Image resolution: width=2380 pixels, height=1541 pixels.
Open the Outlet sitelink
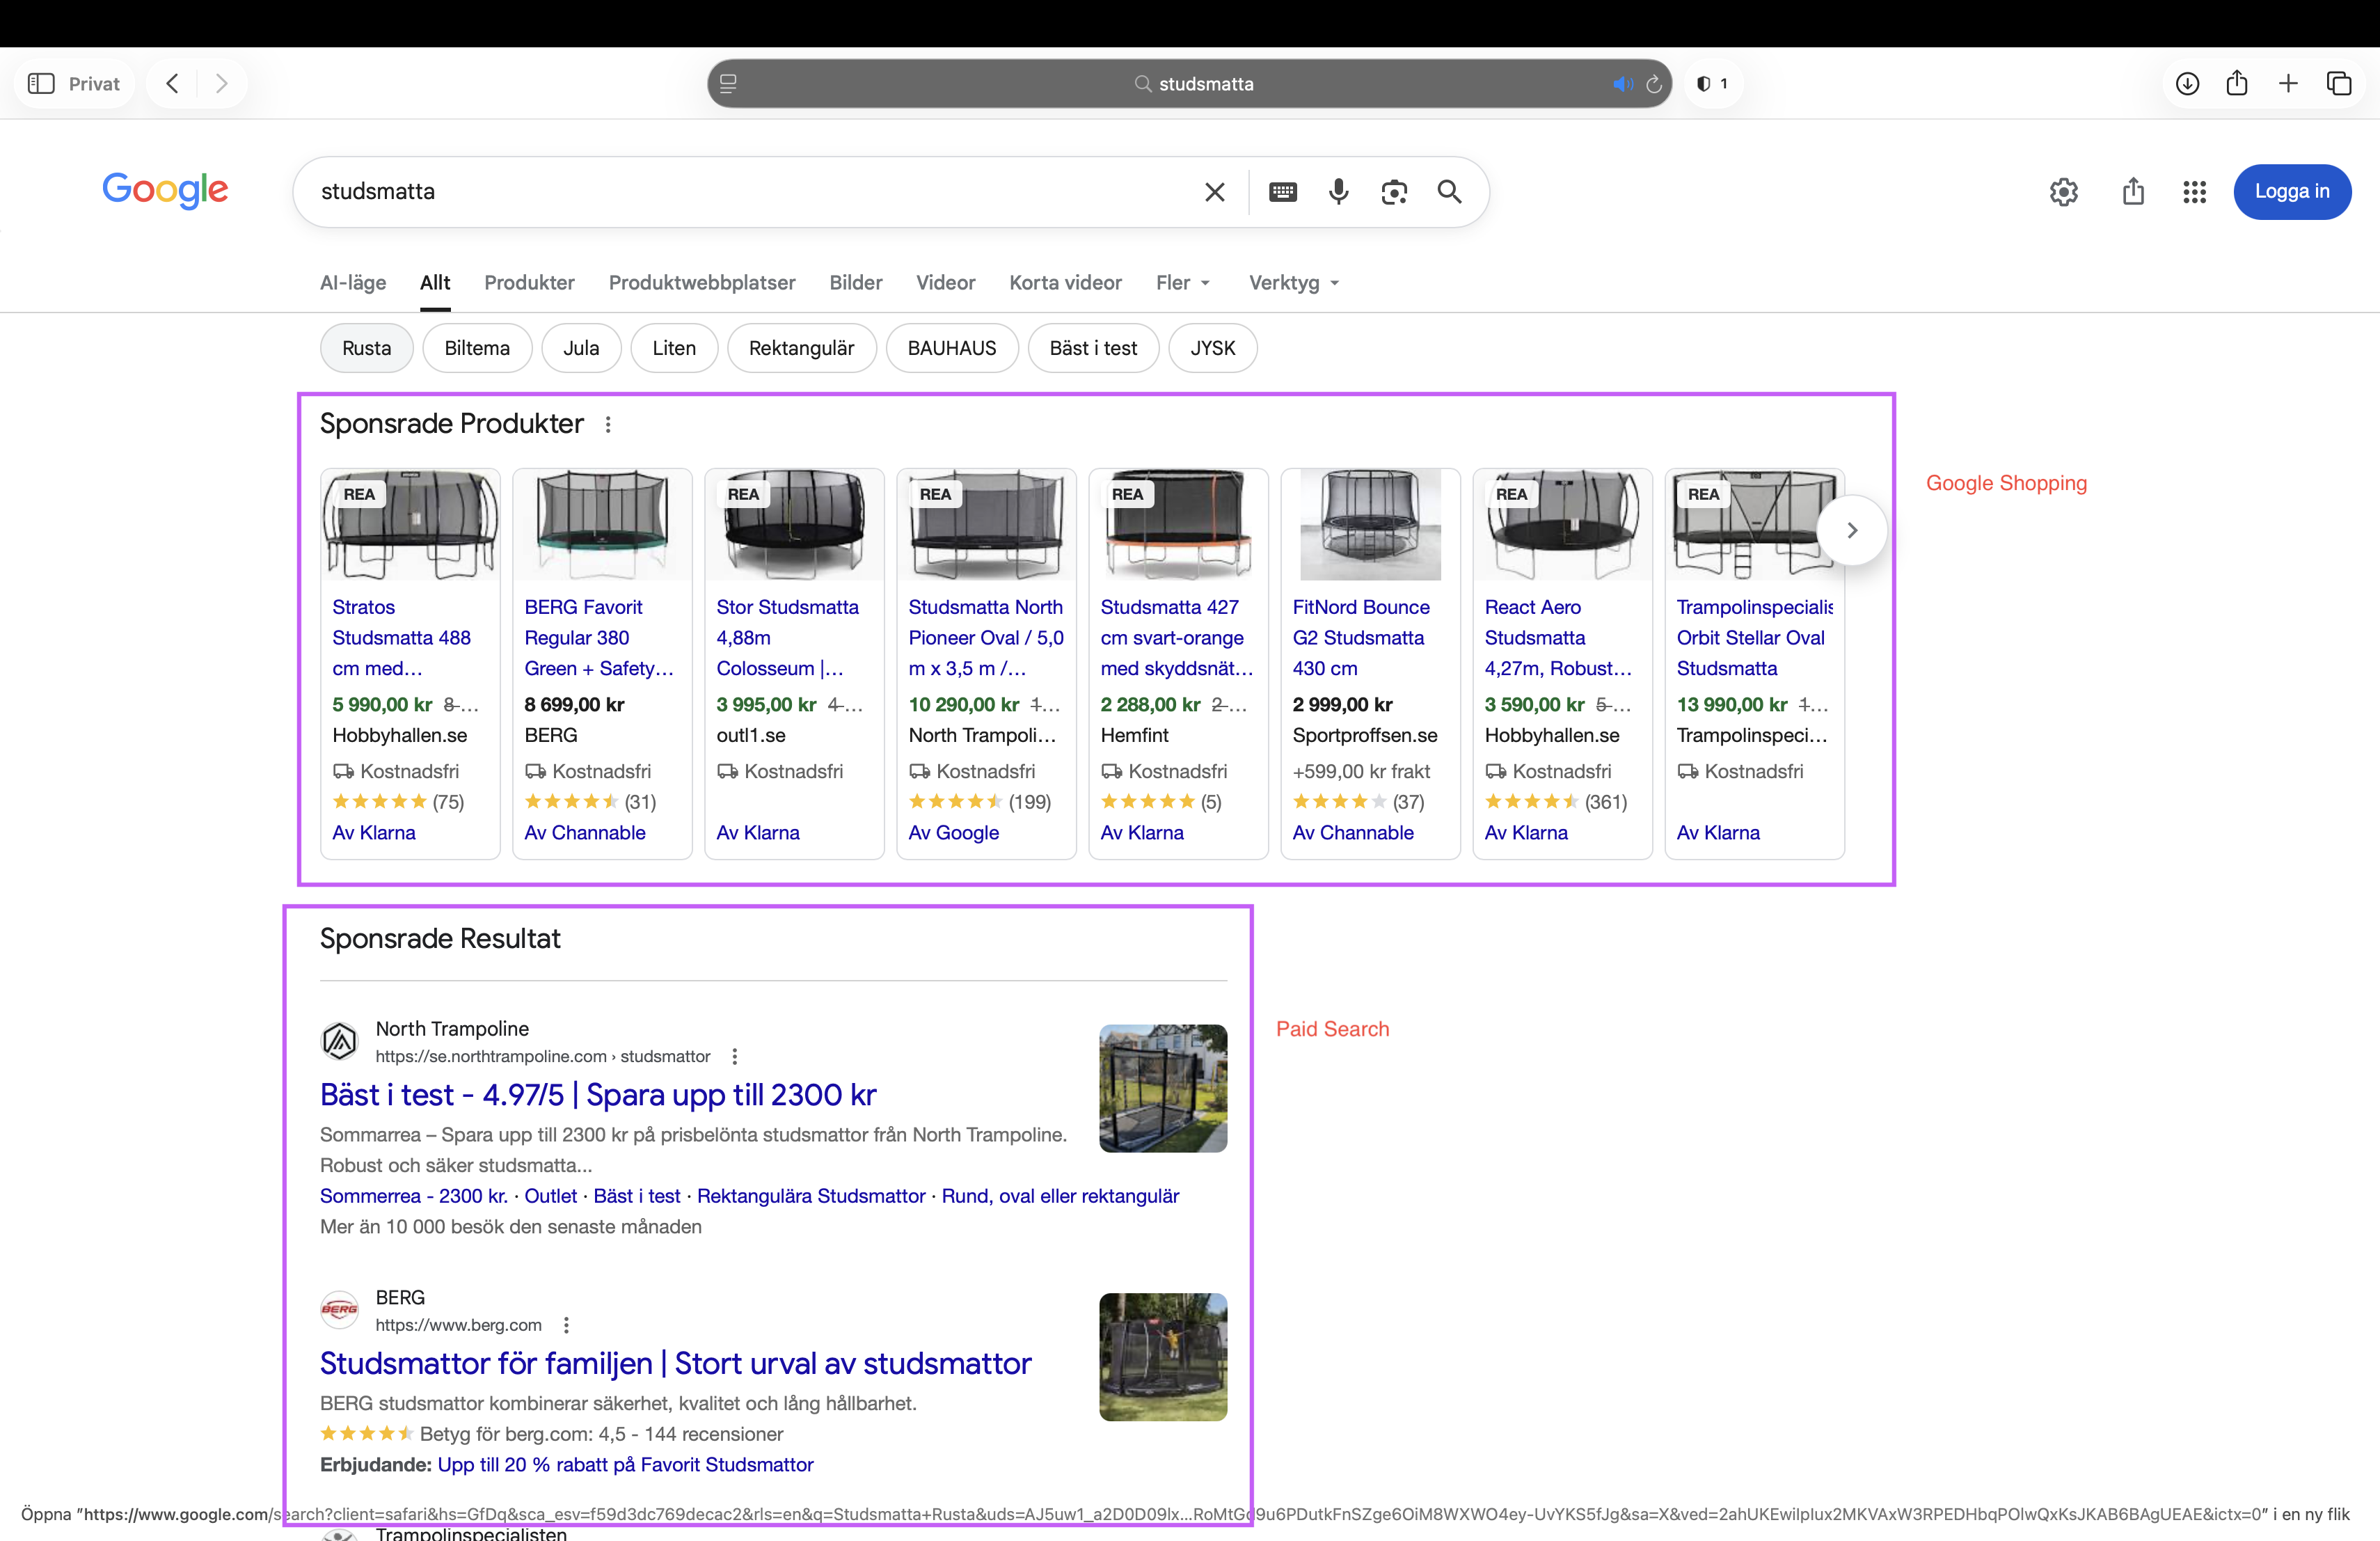click(551, 1196)
